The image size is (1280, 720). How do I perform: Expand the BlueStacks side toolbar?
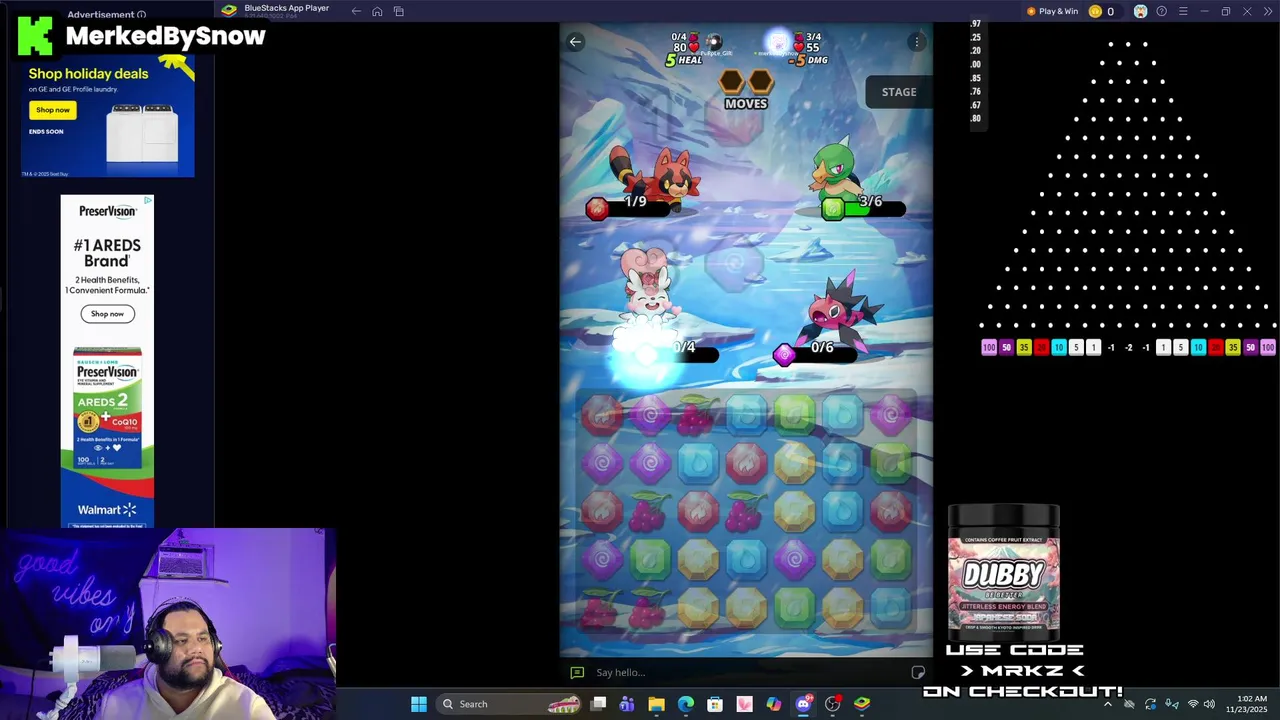tap(1267, 11)
